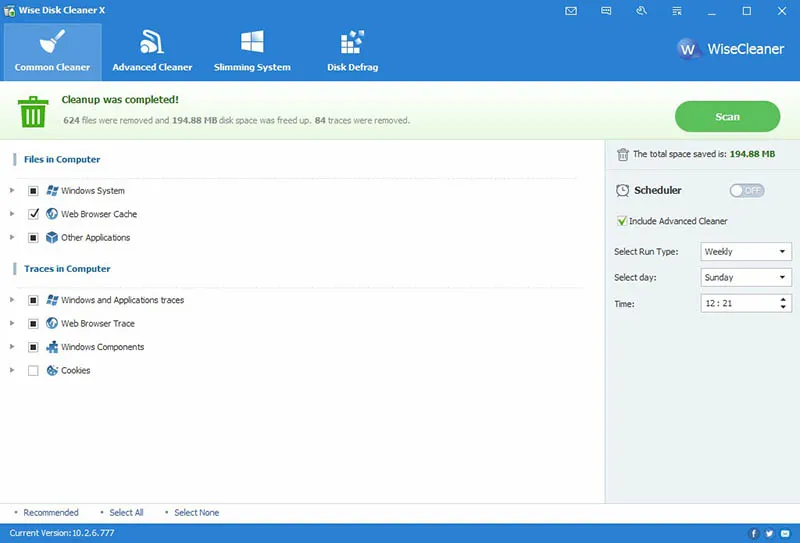Open the wrench settings icon in the title bar
The width and height of the screenshot is (800, 543).
pos(641,11)
